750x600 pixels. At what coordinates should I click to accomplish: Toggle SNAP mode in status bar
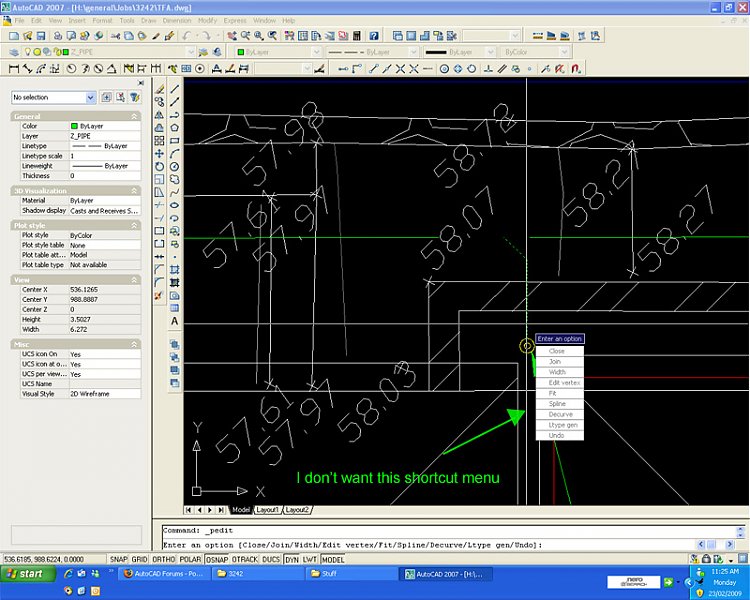118,559
